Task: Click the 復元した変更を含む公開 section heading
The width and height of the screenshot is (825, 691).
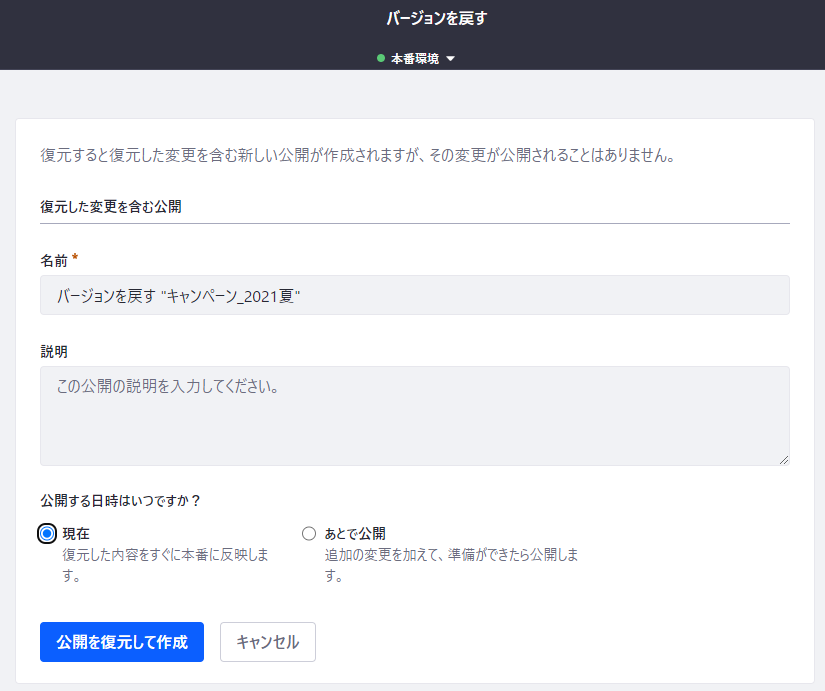Action: (110, 207)
